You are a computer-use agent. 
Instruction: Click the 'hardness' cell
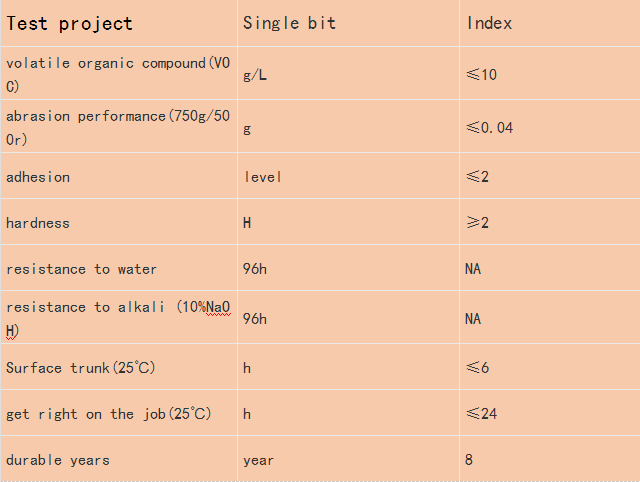119,222
